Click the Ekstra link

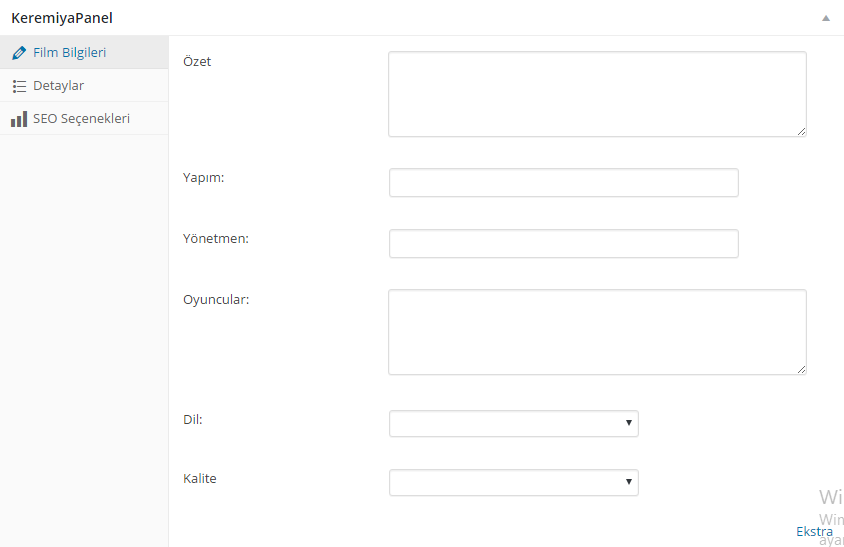pyautogui.click(x=814, y=531)
